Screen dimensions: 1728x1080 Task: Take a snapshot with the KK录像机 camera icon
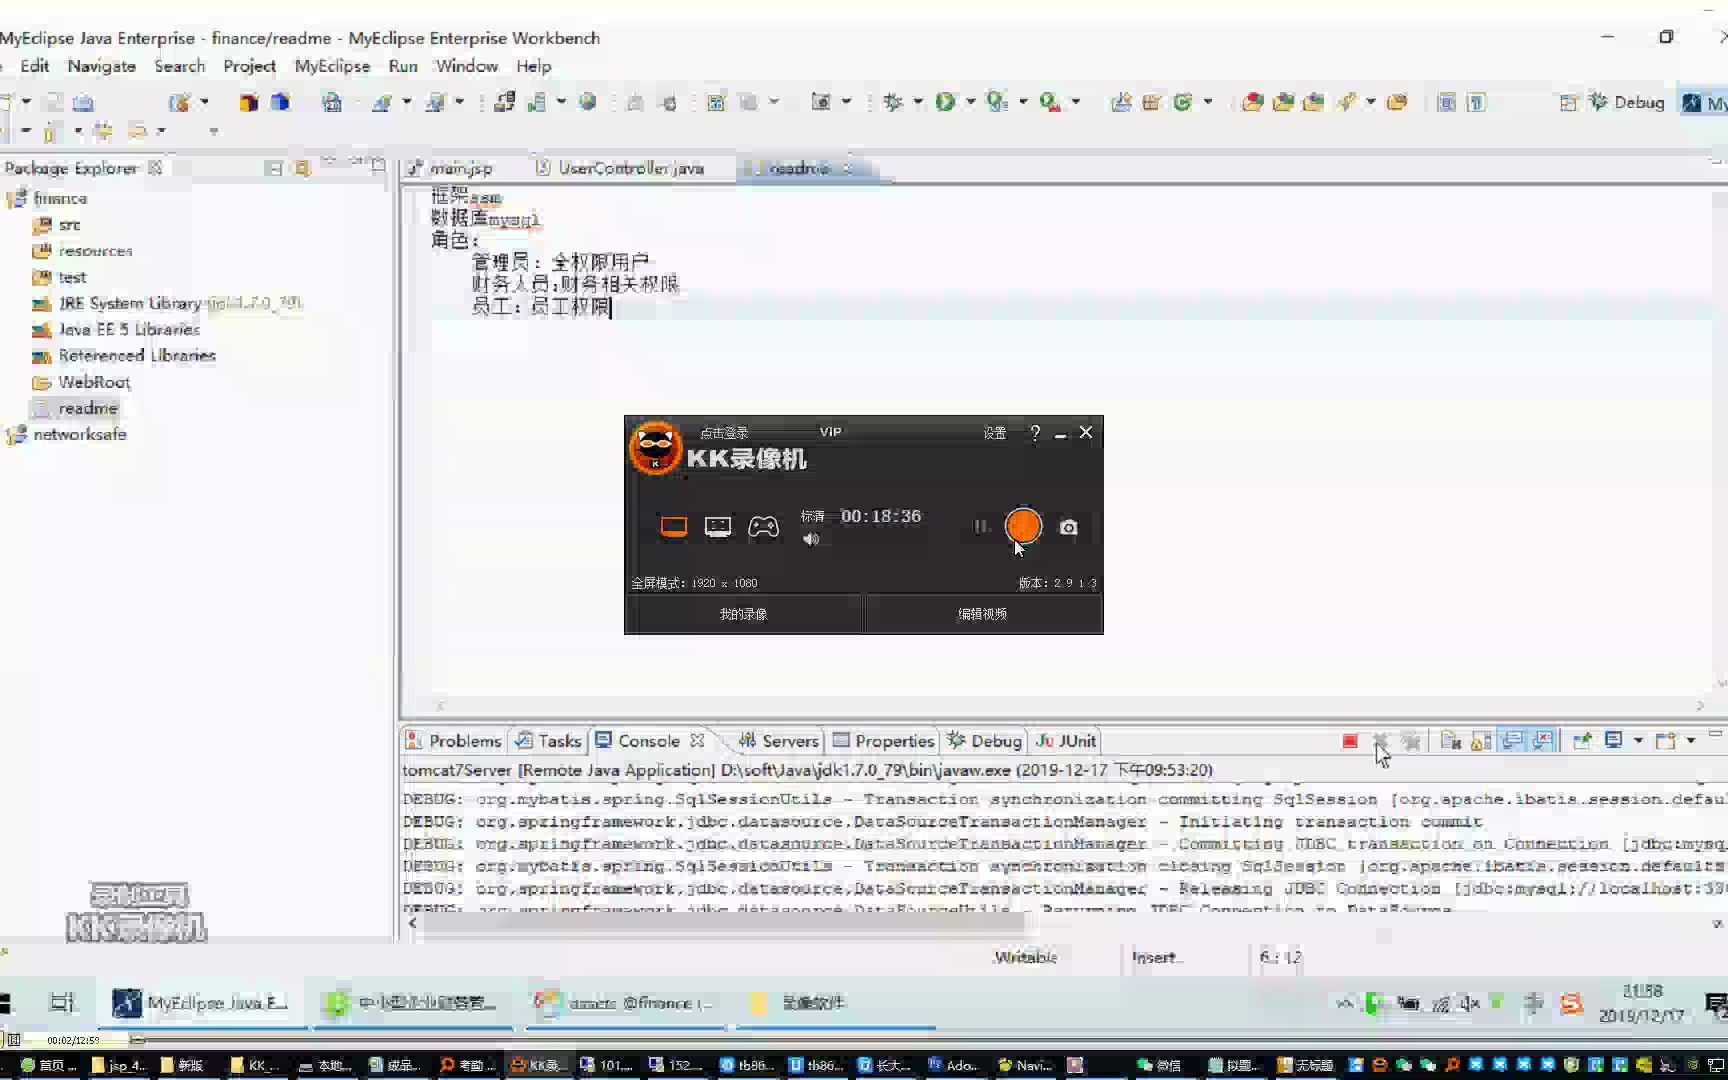pos(1068,526)
